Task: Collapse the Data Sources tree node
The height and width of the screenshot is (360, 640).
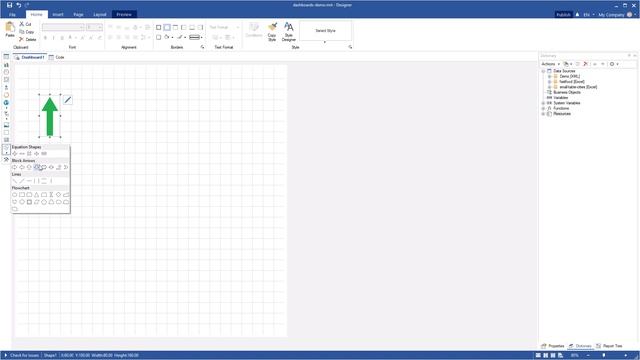Action: pos(543,71)
